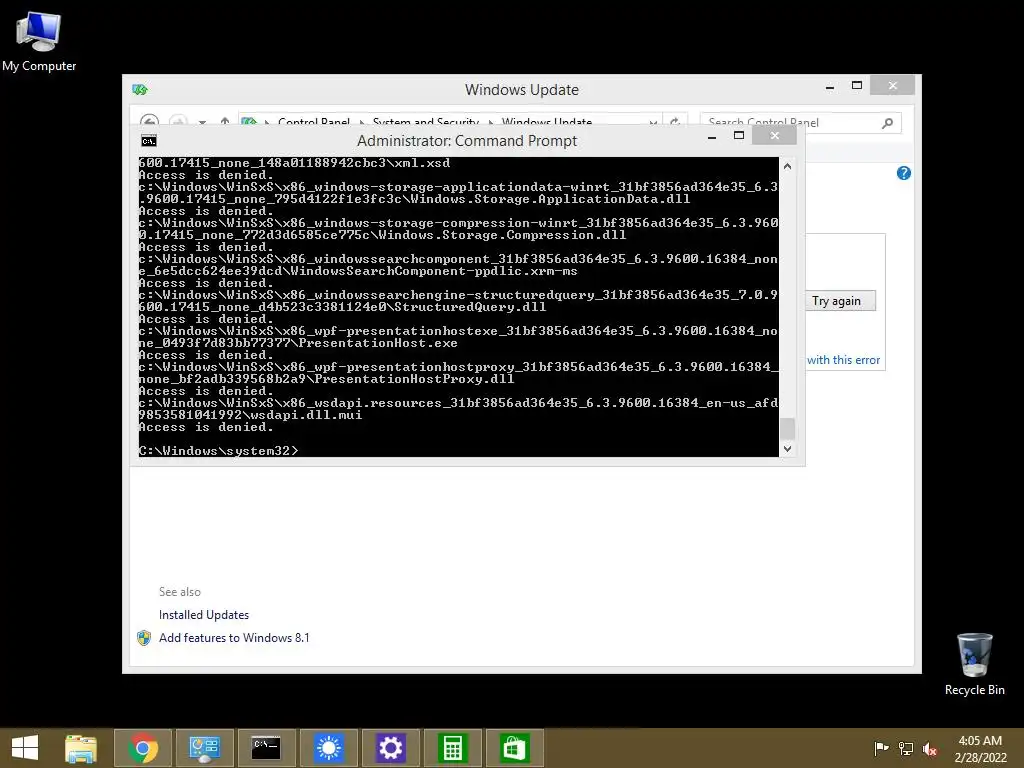Image resolution: width=1024 pixels, height=768 pixels.
Task: Click Command Prompt scrollbar thumb
Action: (x=788, y=429)
